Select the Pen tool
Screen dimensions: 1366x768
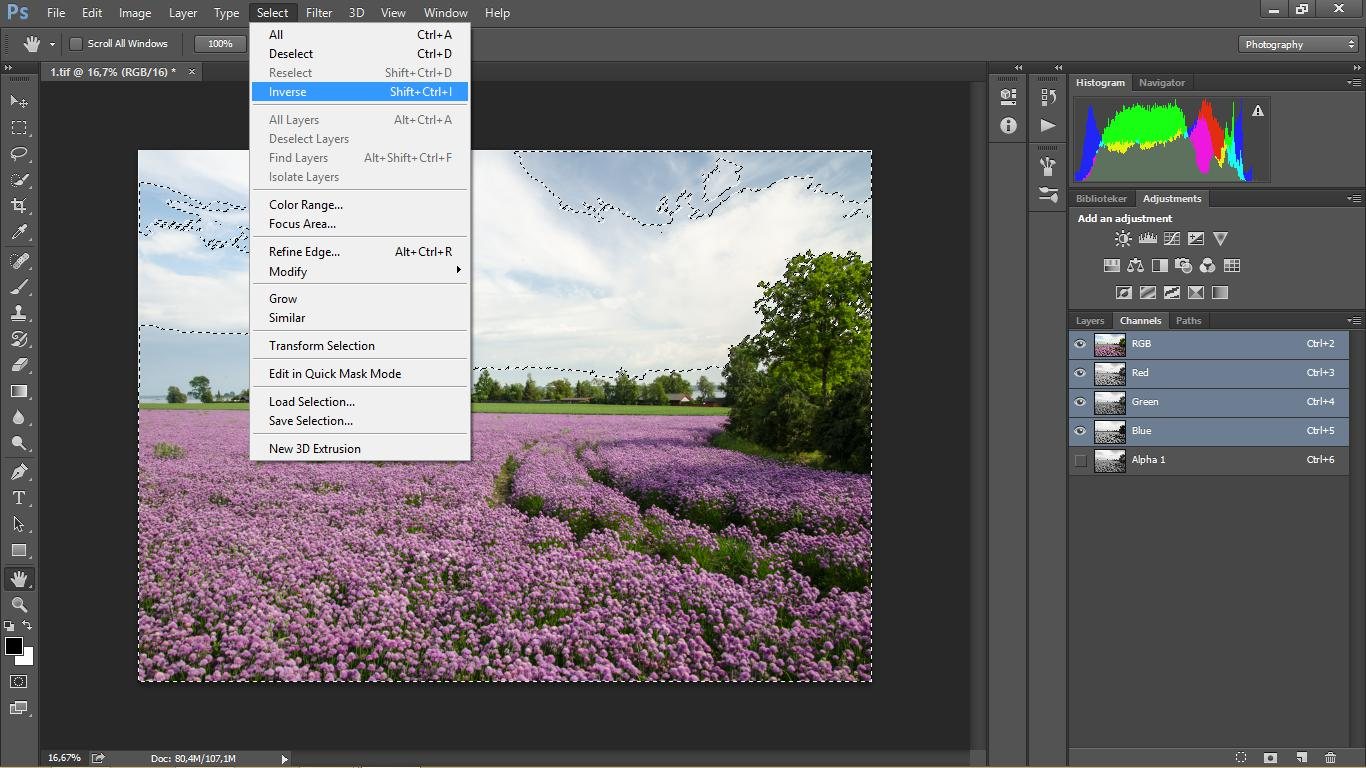[x=19, y=471]
